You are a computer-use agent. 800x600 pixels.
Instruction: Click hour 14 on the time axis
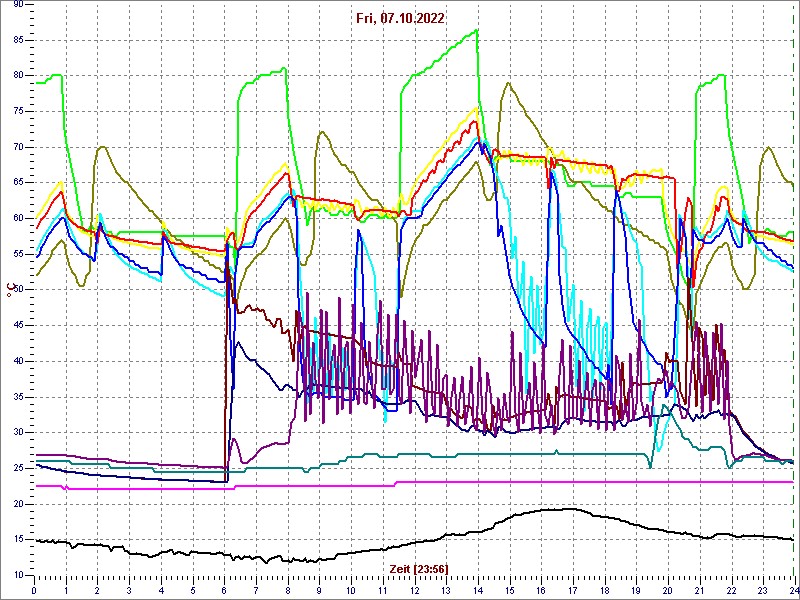pyautogui.click(x=478, y=590)
